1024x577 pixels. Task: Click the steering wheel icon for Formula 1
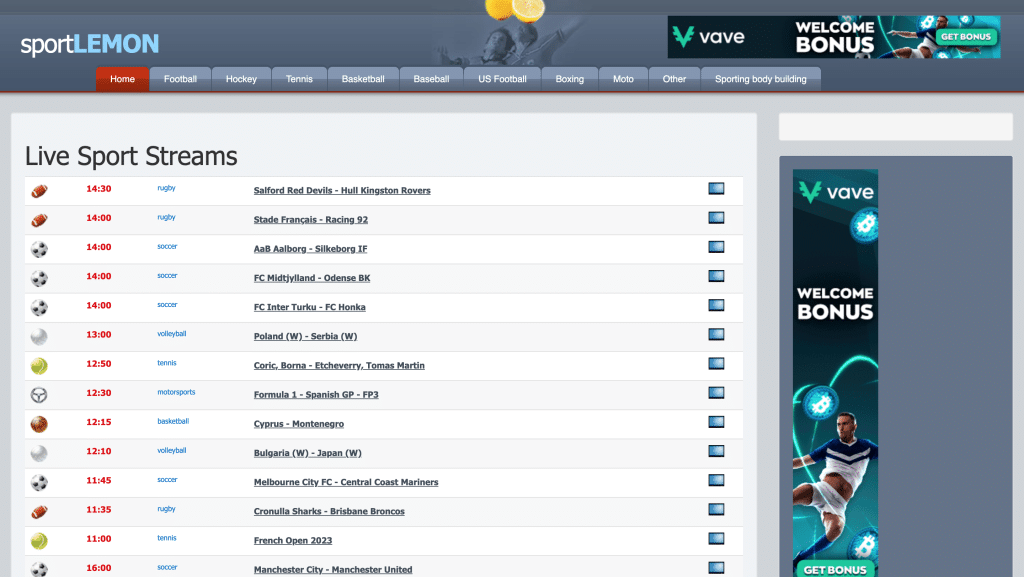[39, 395]
